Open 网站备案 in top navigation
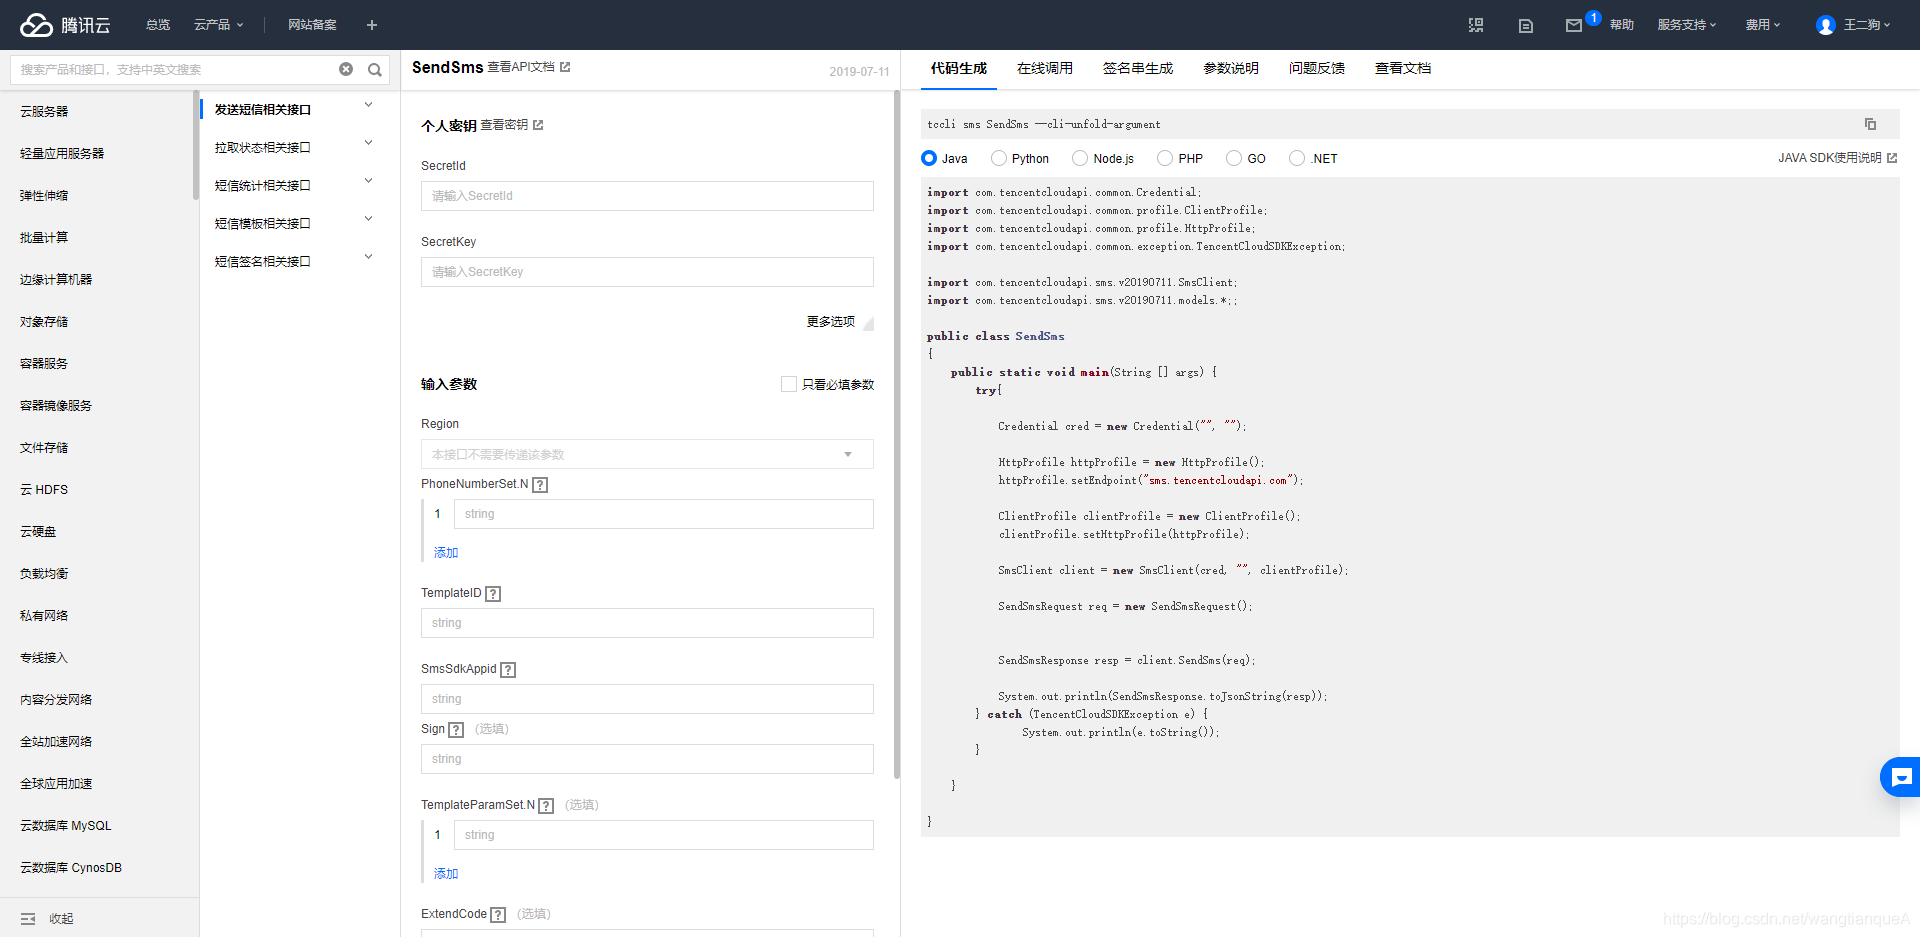1920x937 pixels. click(x=312, y=25)
